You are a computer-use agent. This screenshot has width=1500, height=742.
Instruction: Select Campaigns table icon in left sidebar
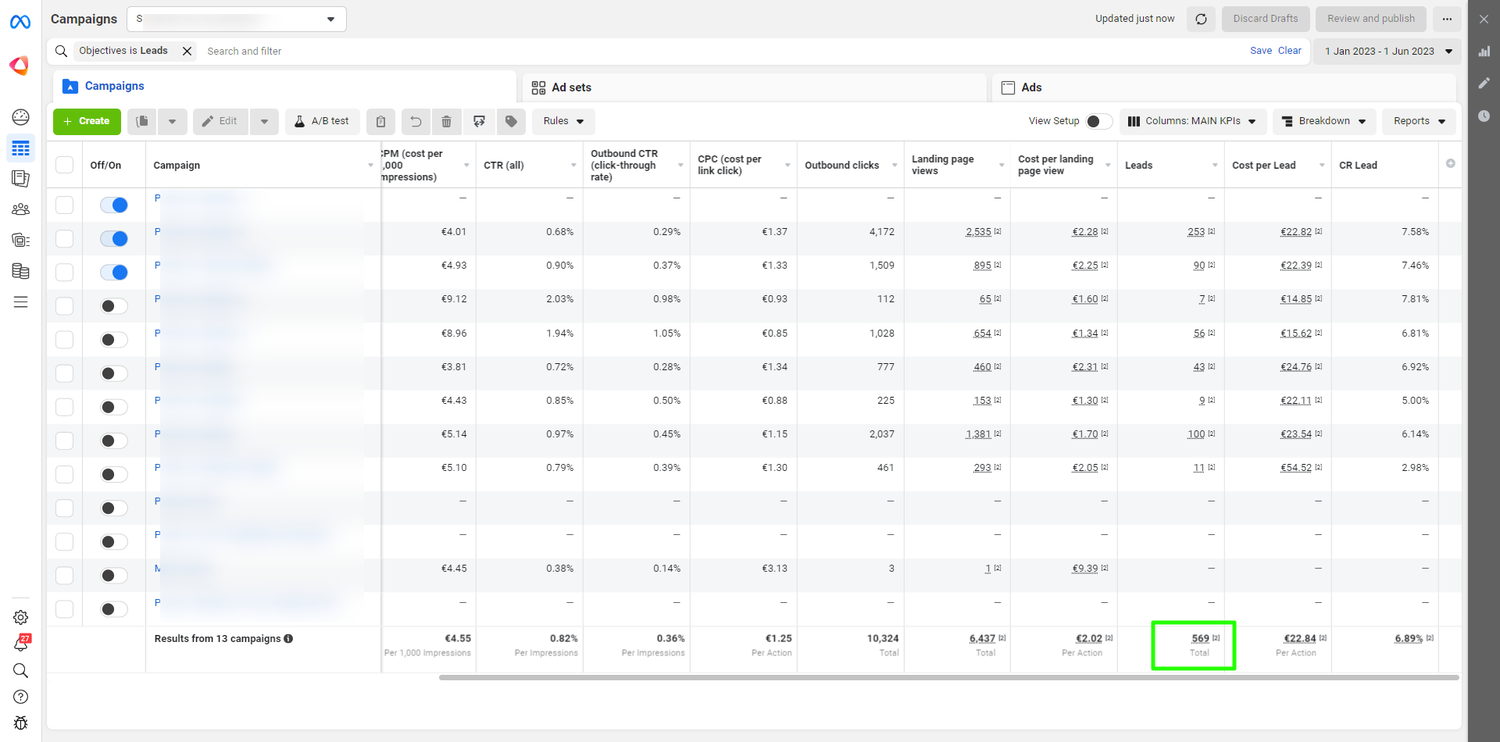point(20,148)
